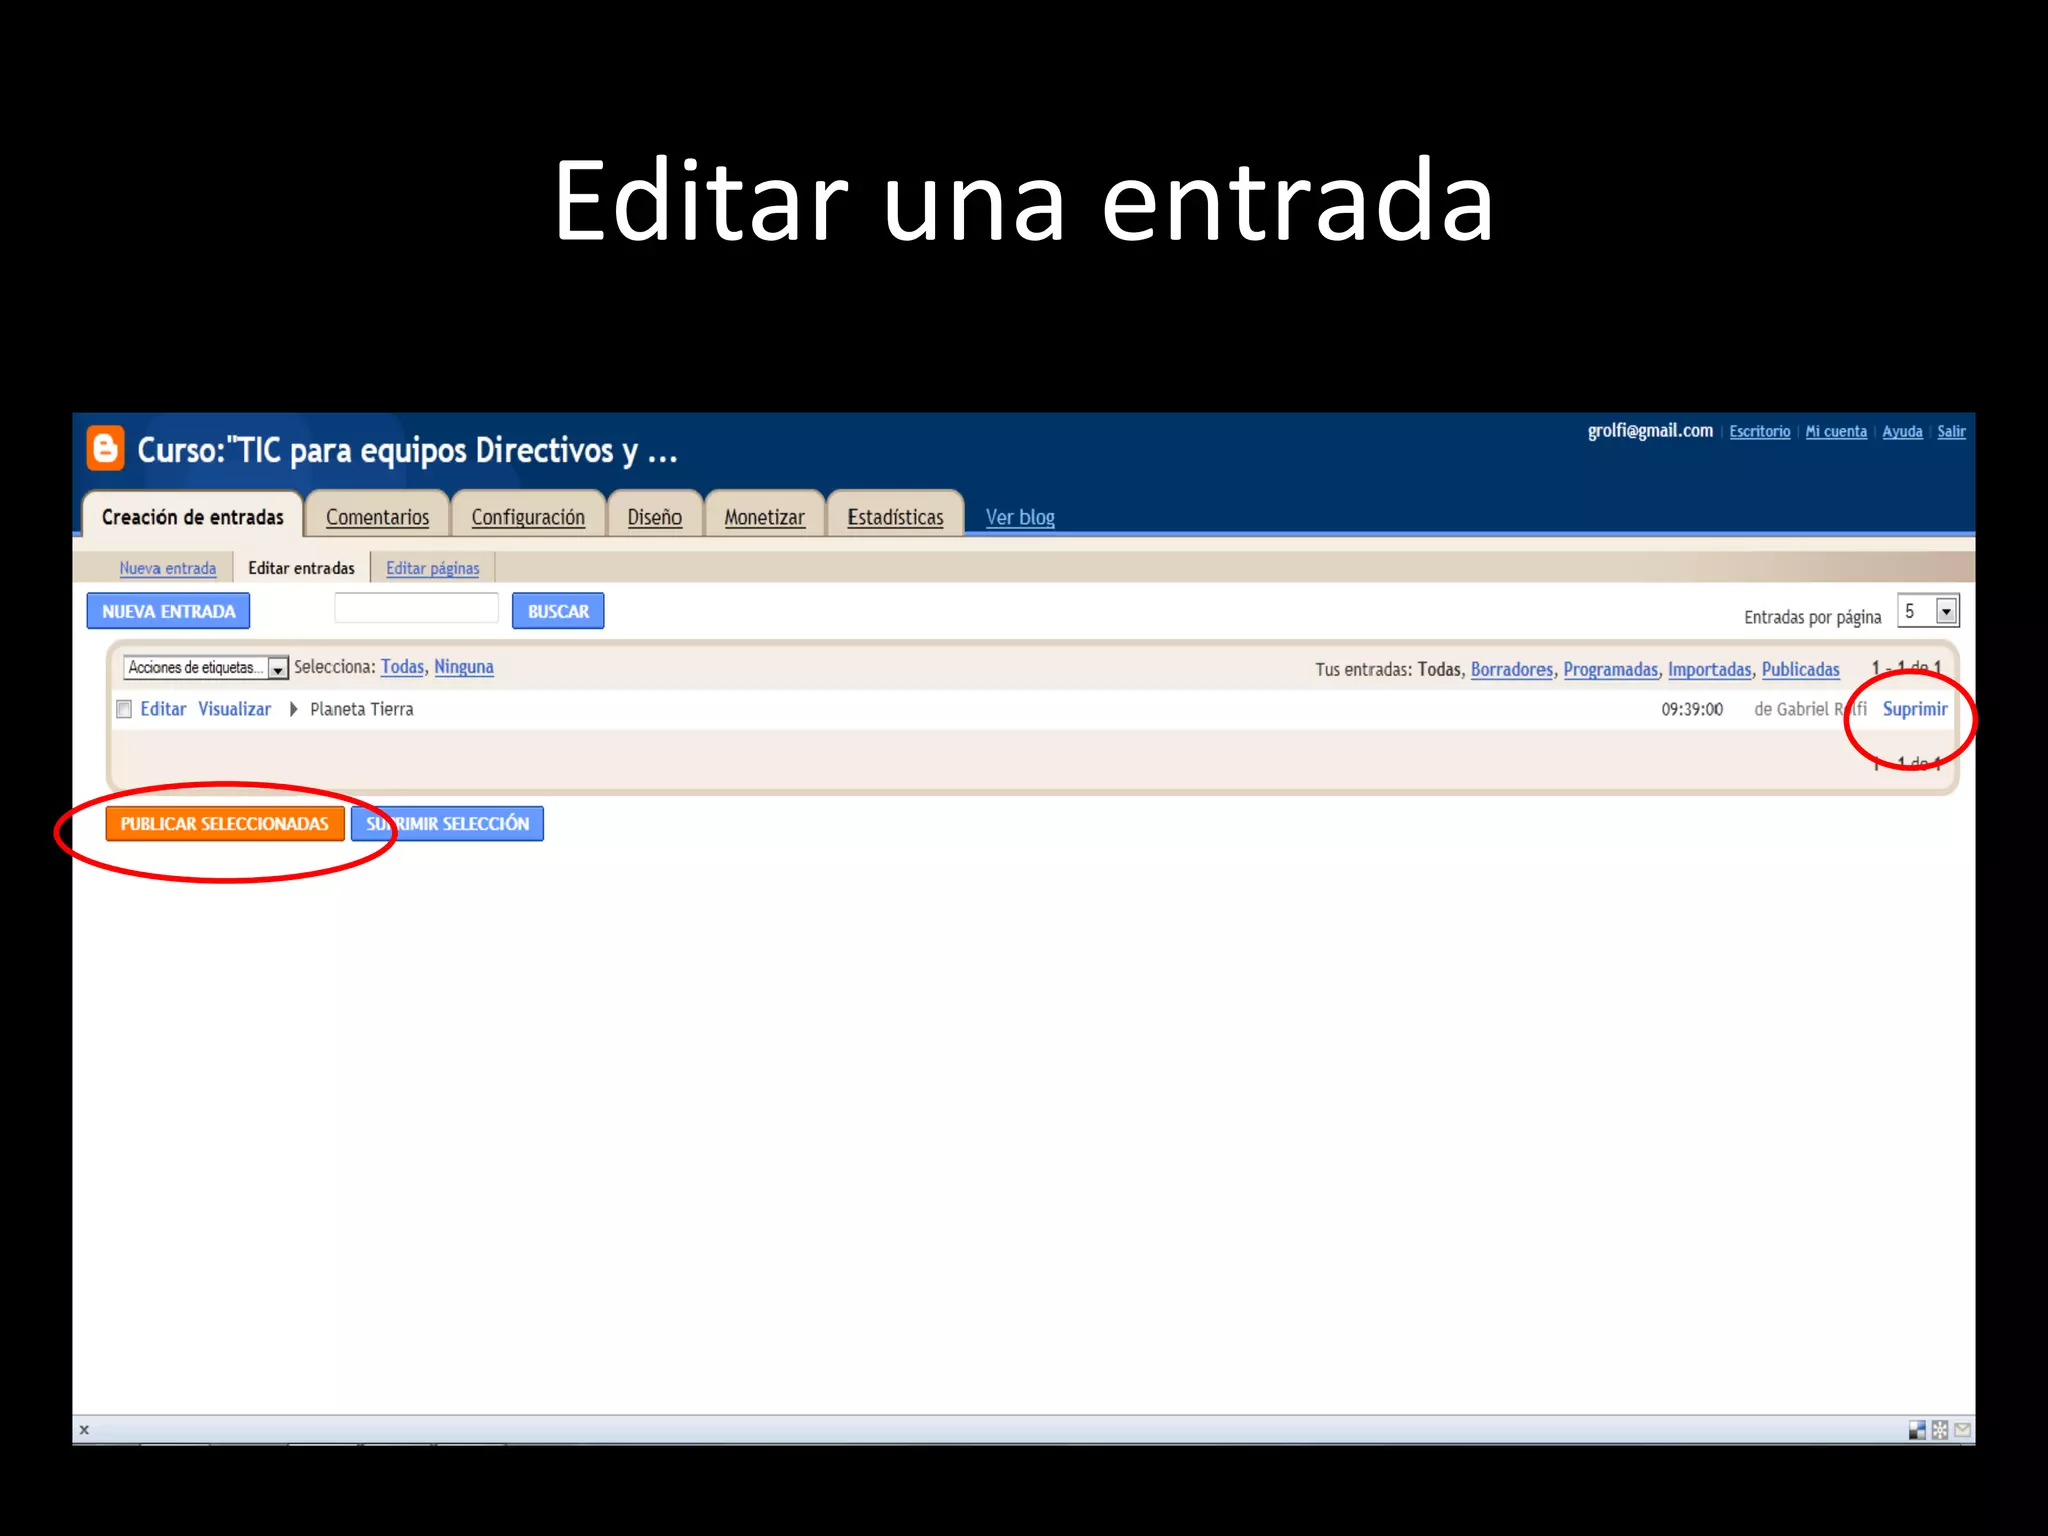Open the Editar páginas sub-tab
This screenshot has height=1536, width=2048.
(x=433, y=568)
